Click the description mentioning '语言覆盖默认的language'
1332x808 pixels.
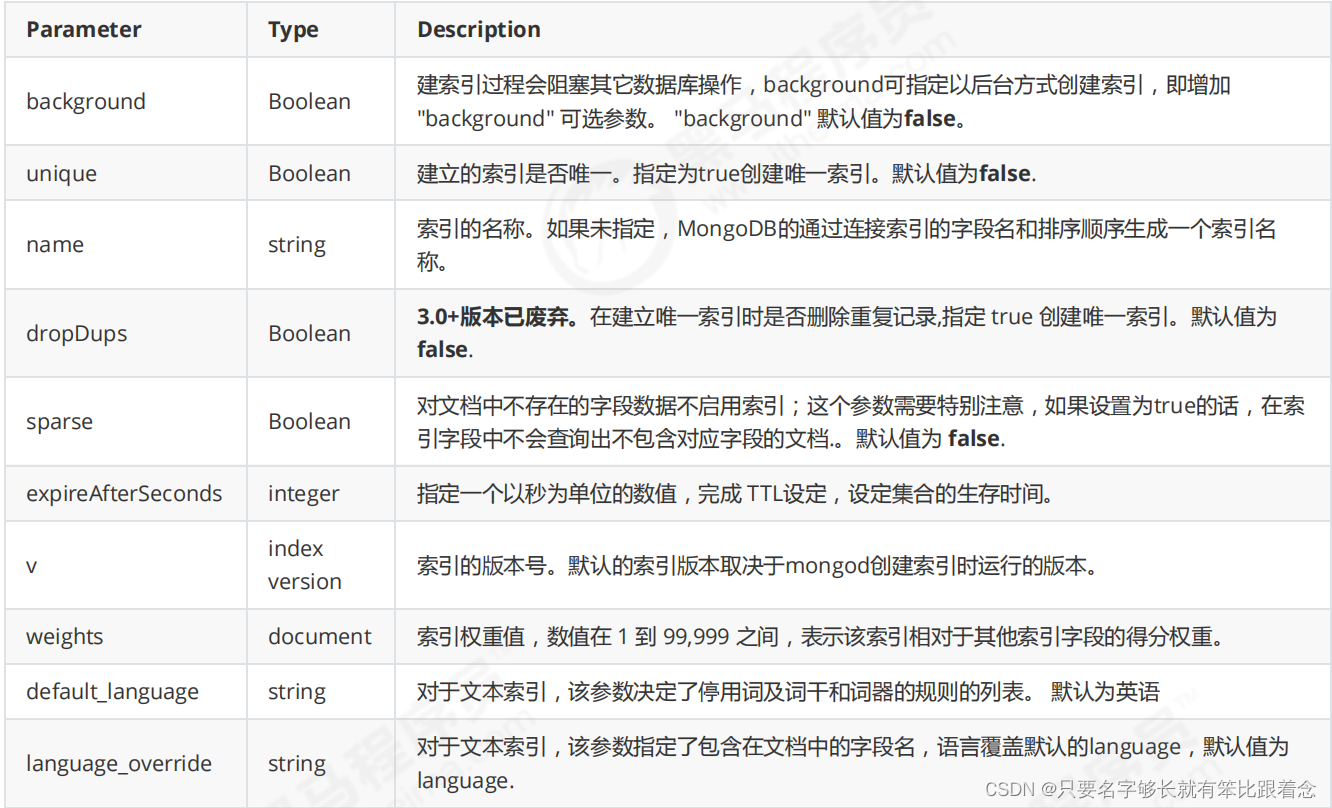click(x=853, y=764)
